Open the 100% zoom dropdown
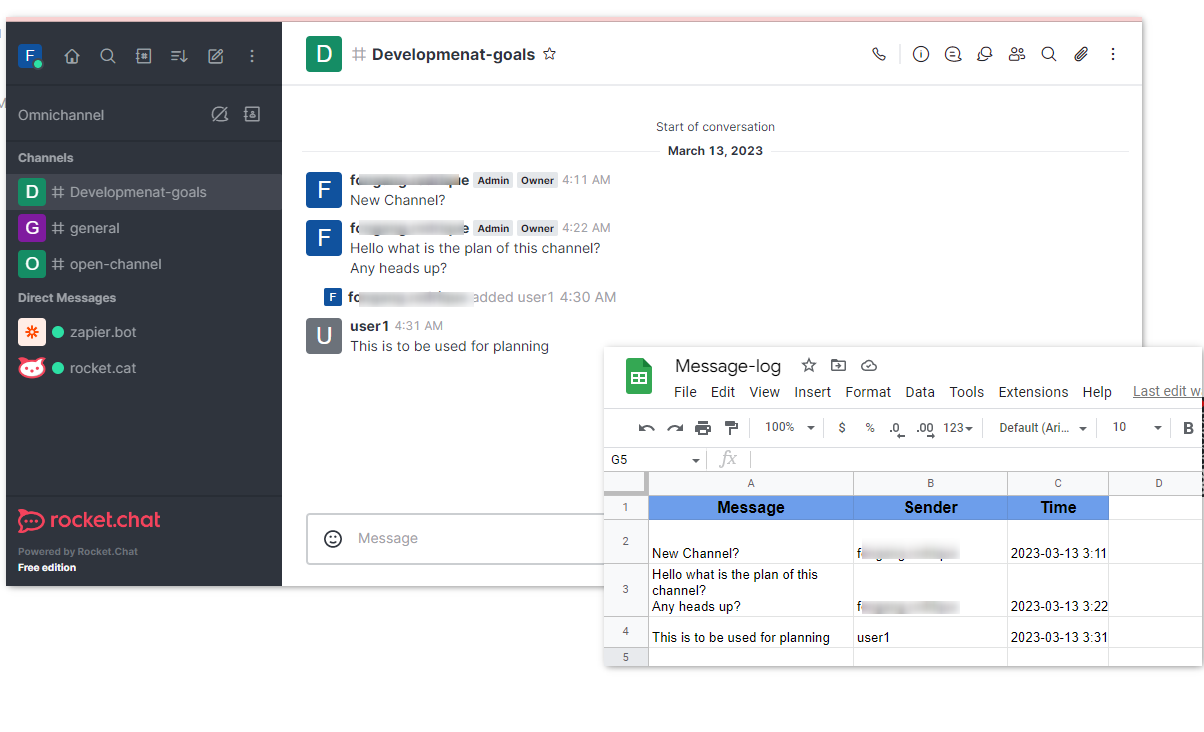 [789, 428]
